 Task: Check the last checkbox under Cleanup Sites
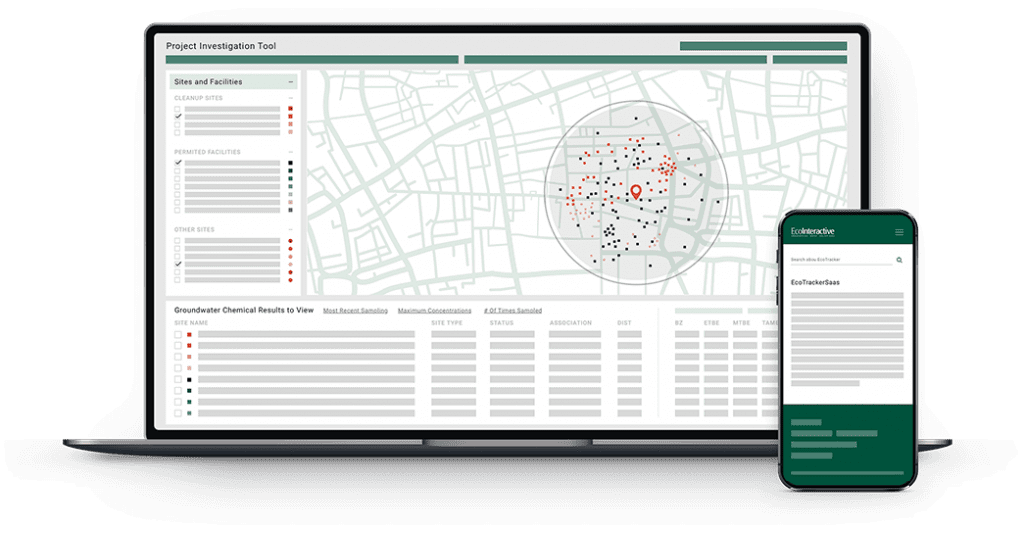(x=178, y=132)
